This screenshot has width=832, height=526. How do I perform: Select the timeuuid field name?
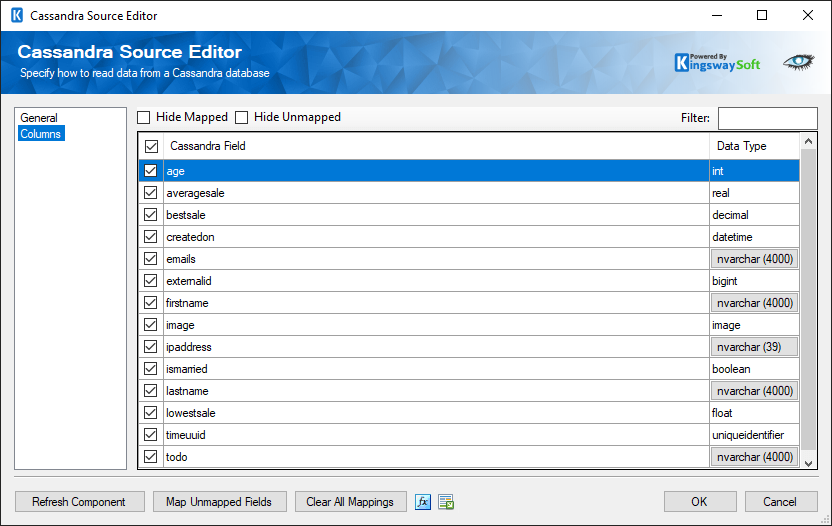(185, 435)
